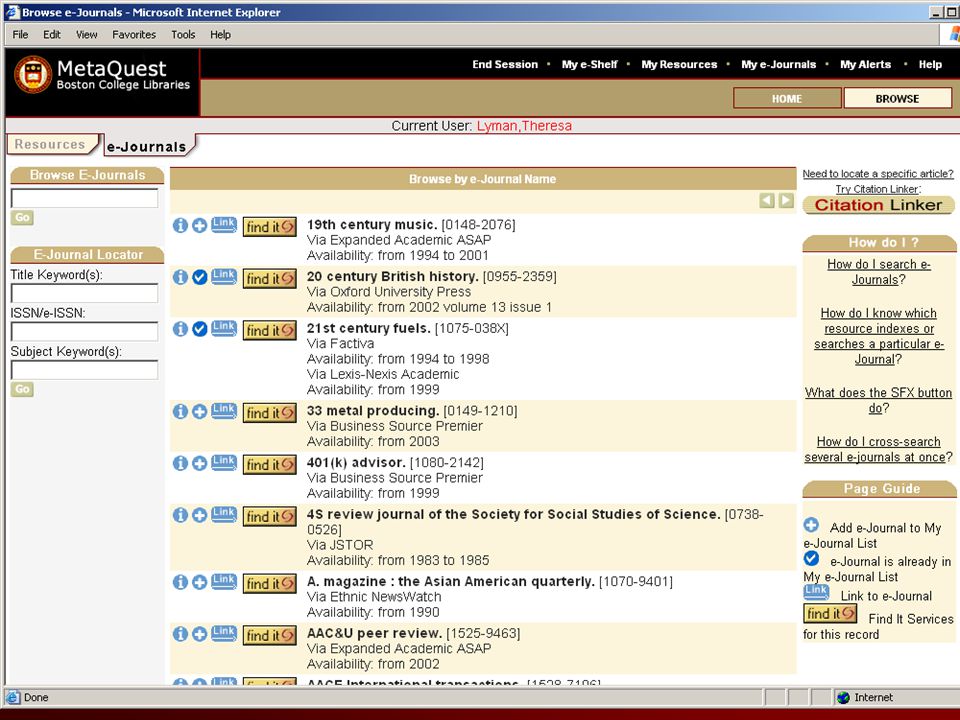The height and width of the screenshot is (720, 960).
Task: Toggle checkmark for 21st century fuels
Action: 200,329
